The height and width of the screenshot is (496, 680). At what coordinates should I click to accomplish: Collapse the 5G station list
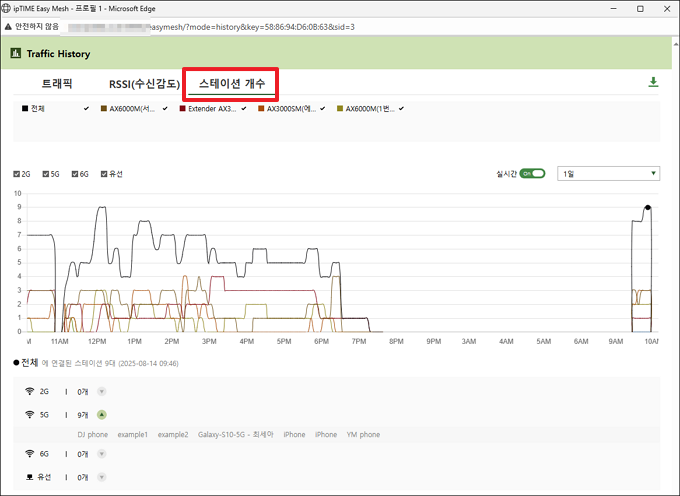pyautogui.click(x=101, y=413)
